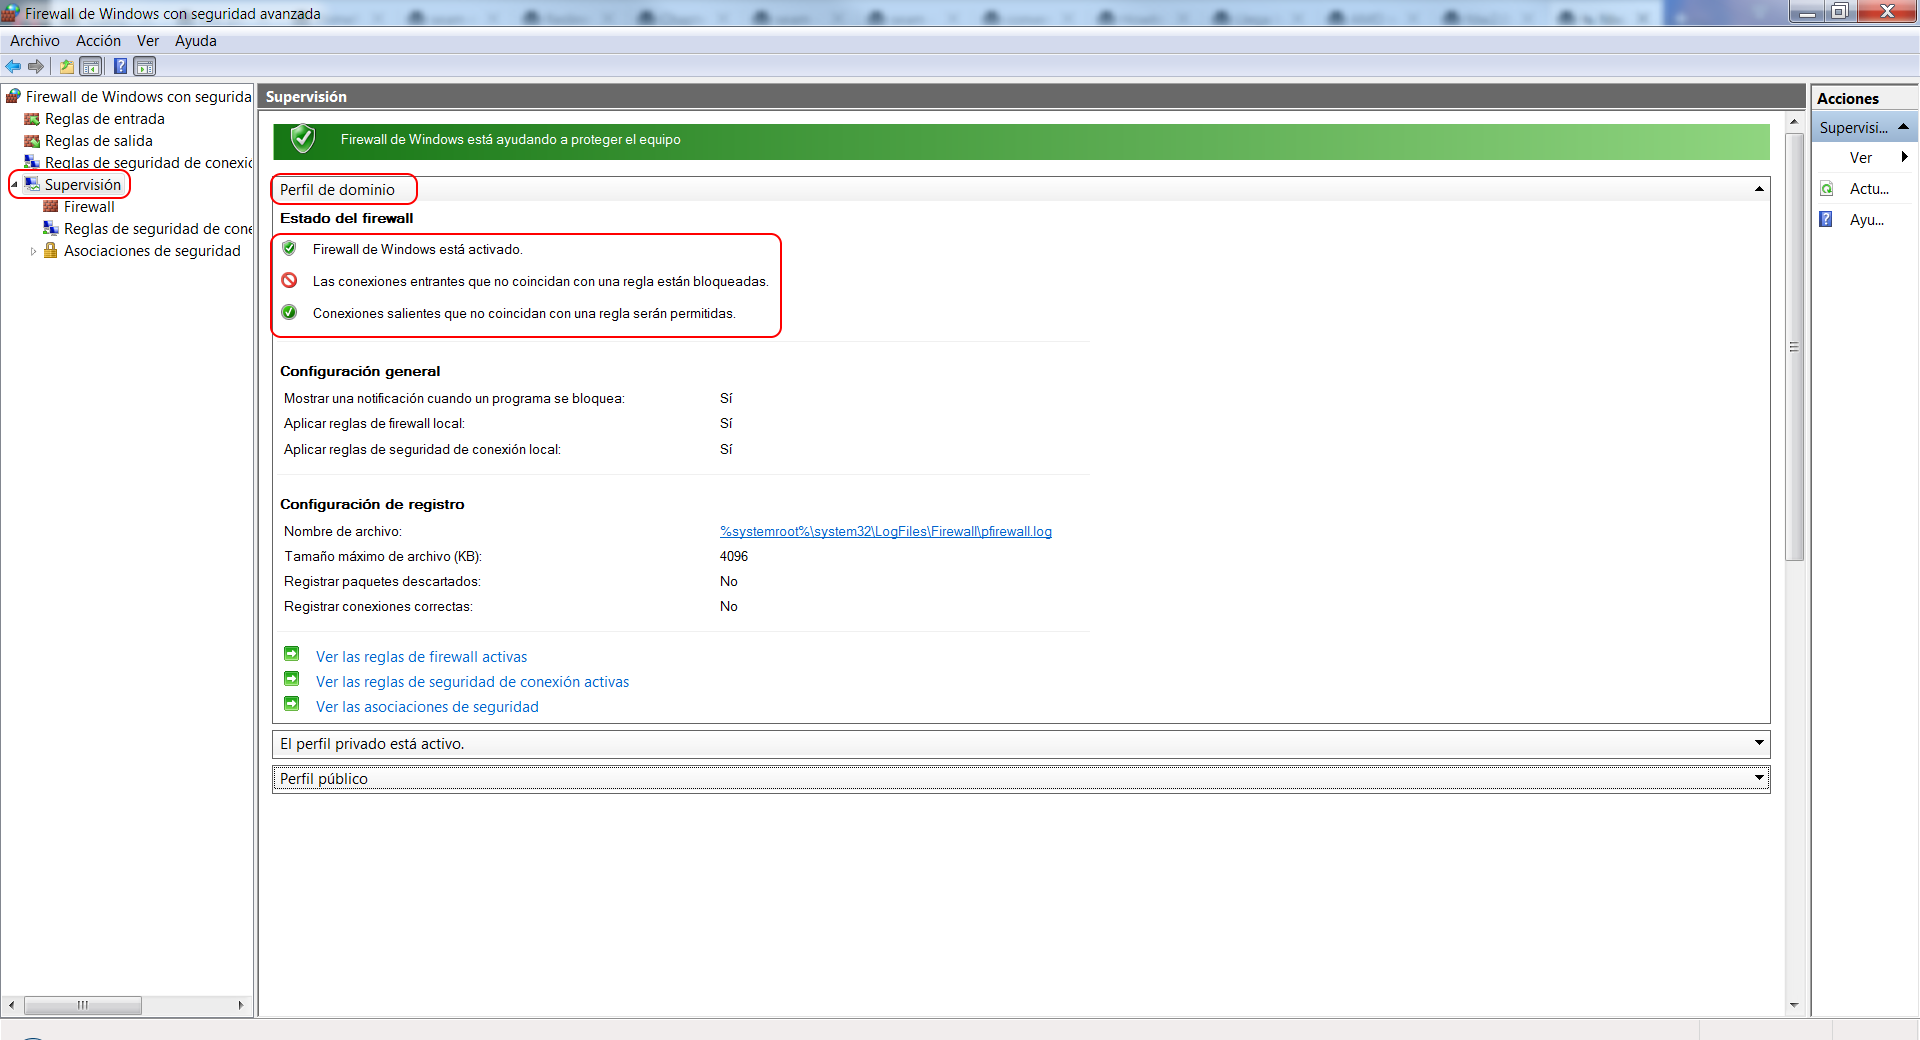
Task: Collapse the Supervisi... actions group arrow
Action: click(1903, 127)
